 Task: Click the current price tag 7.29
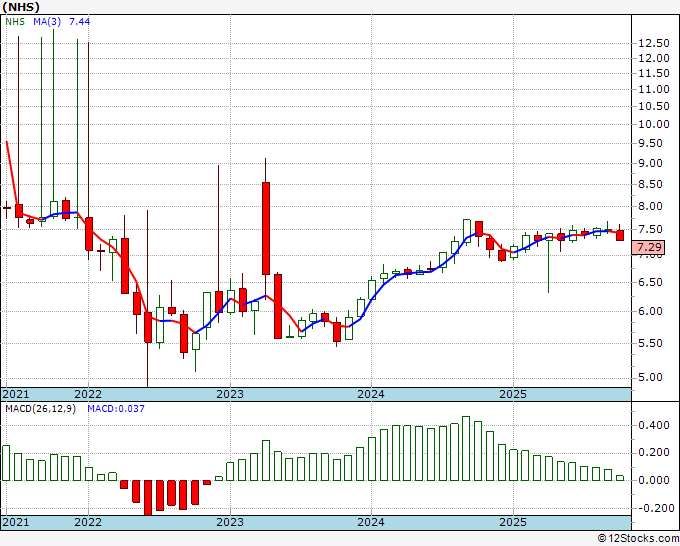[x=650, y=247]
